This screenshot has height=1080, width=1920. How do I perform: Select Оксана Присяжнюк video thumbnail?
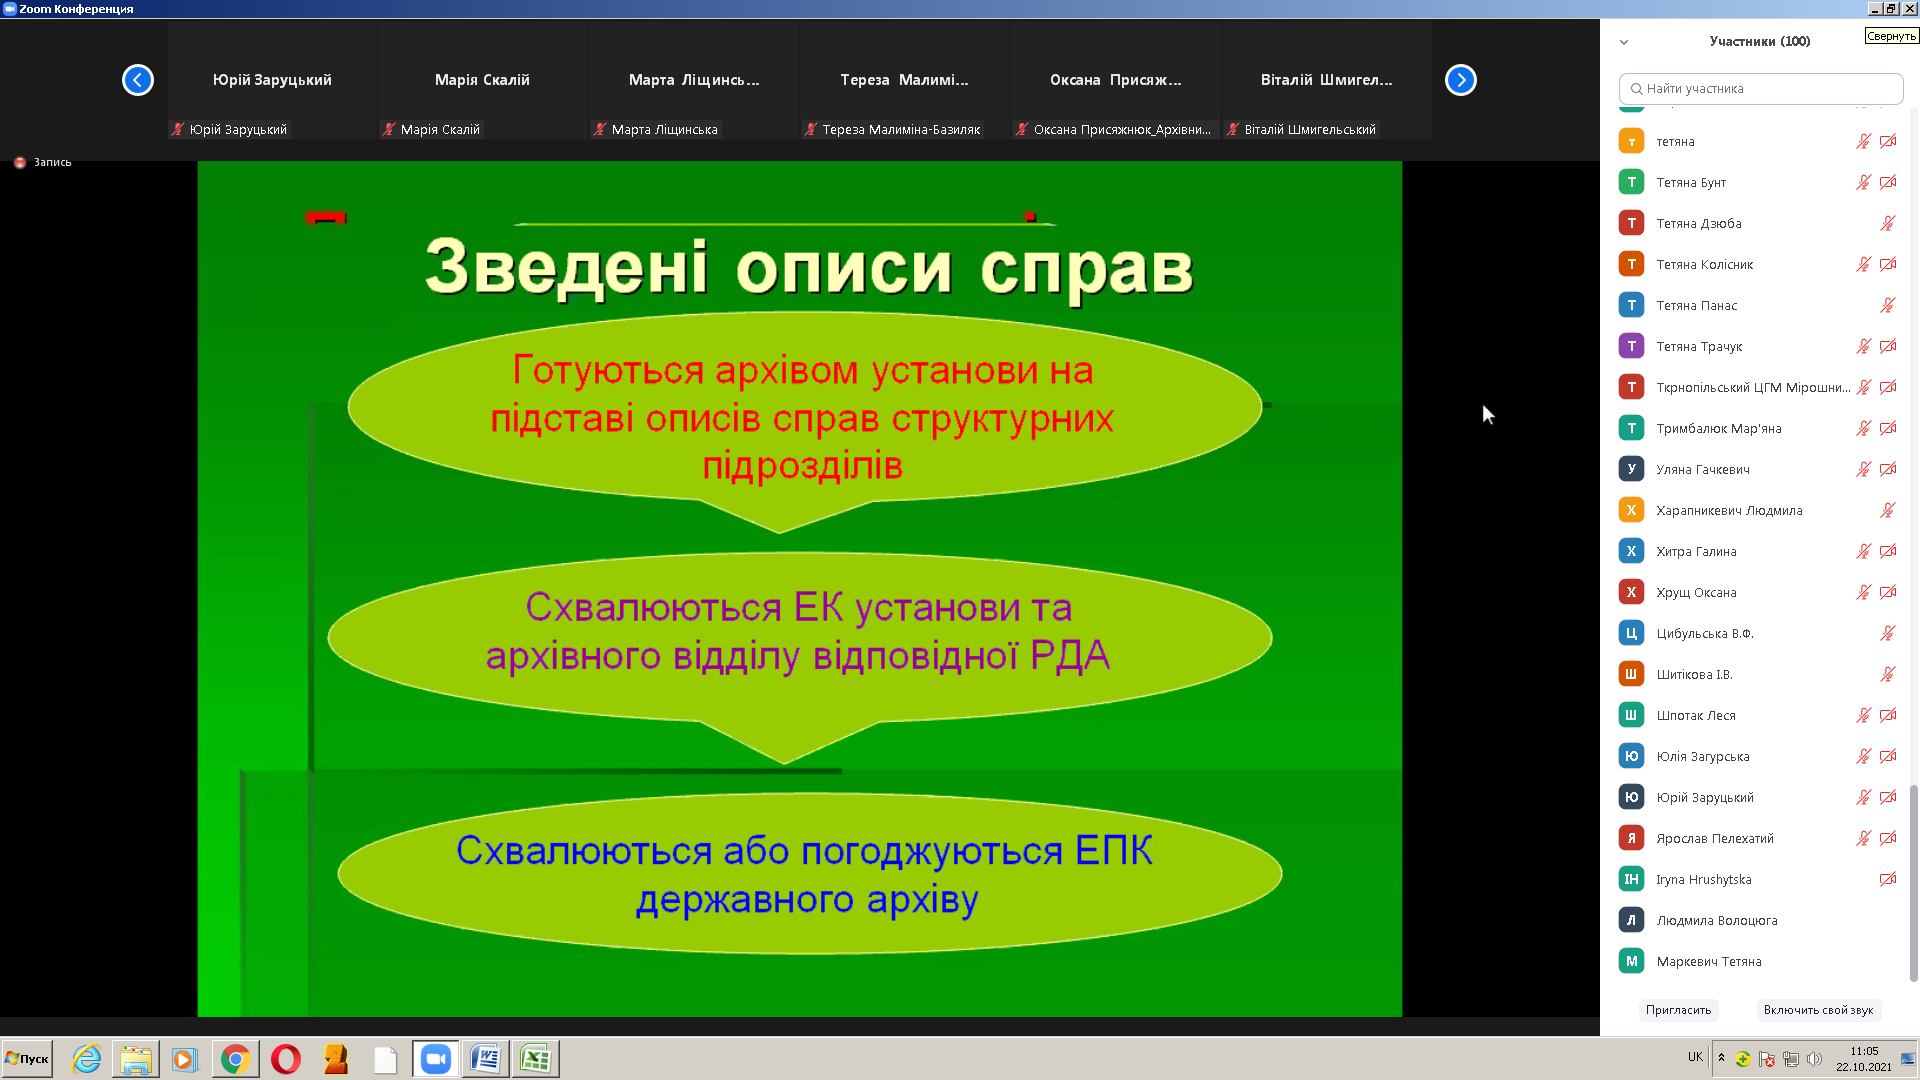[x=1116, y=81]
